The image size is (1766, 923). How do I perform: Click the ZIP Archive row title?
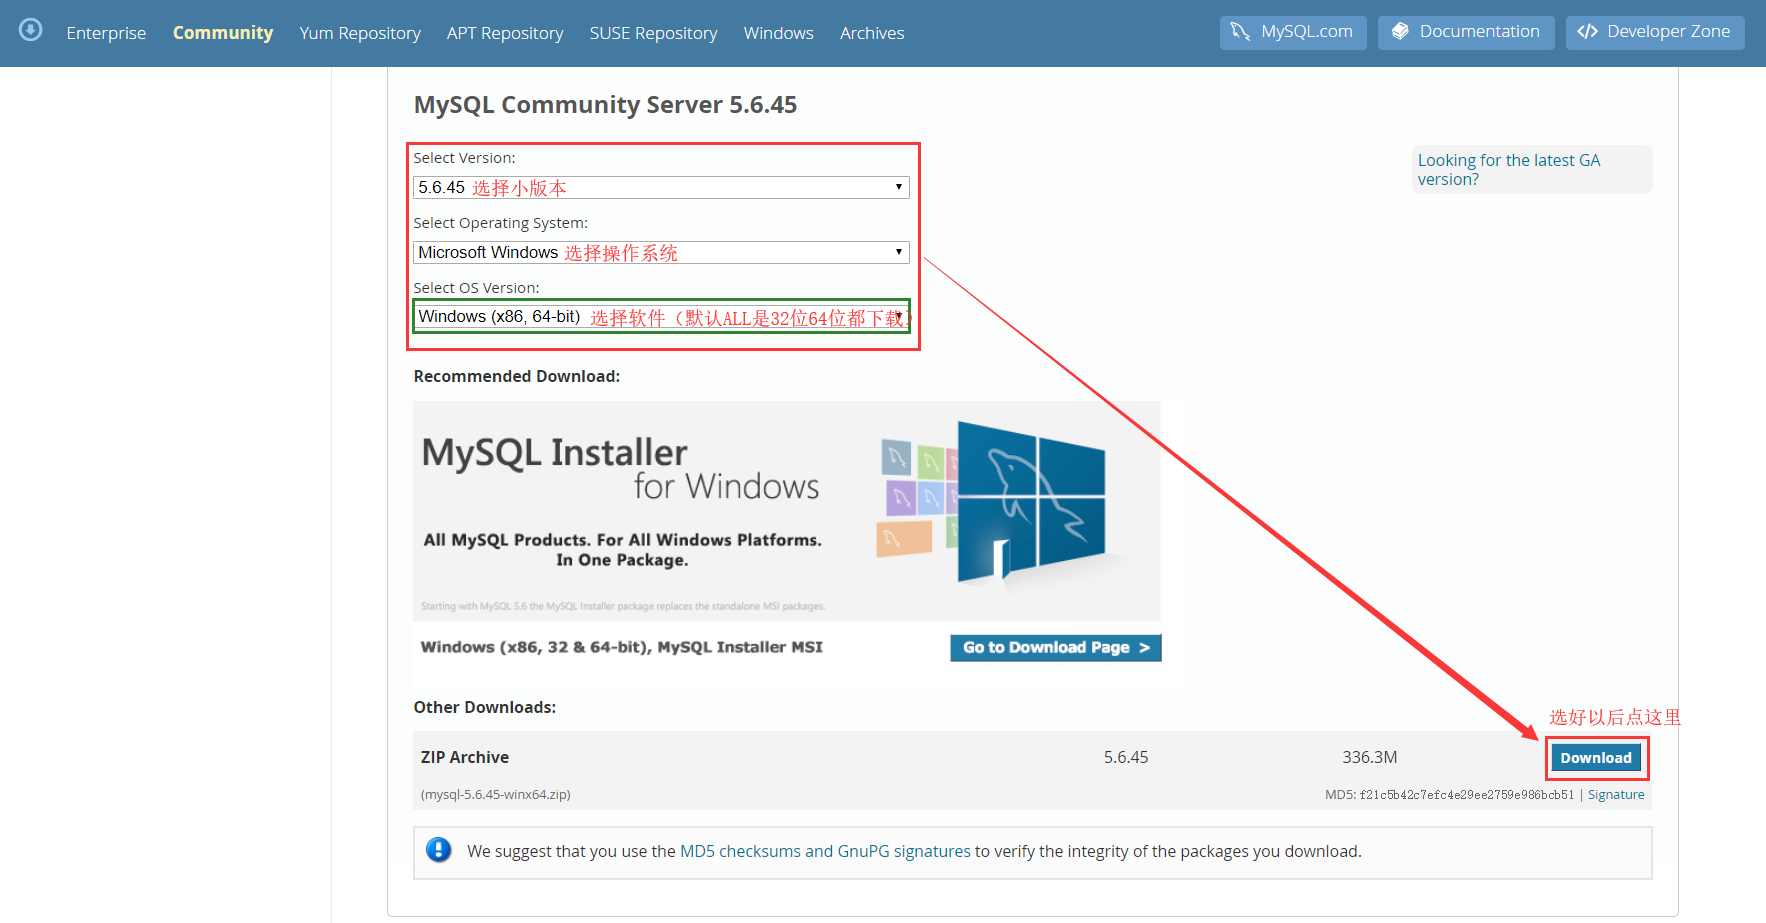465,757
